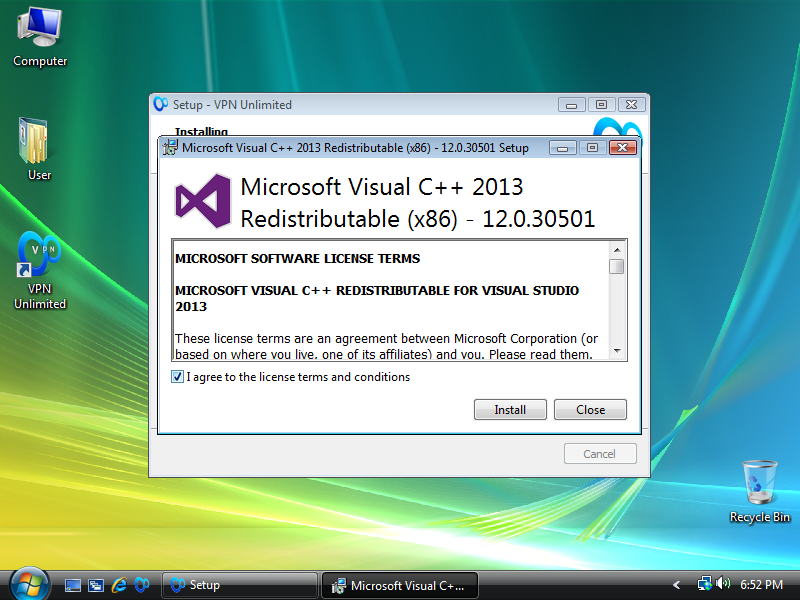Click the 'Installing' heading in VPN Setup
800x600 pixels.
click(x=202, y=131)
